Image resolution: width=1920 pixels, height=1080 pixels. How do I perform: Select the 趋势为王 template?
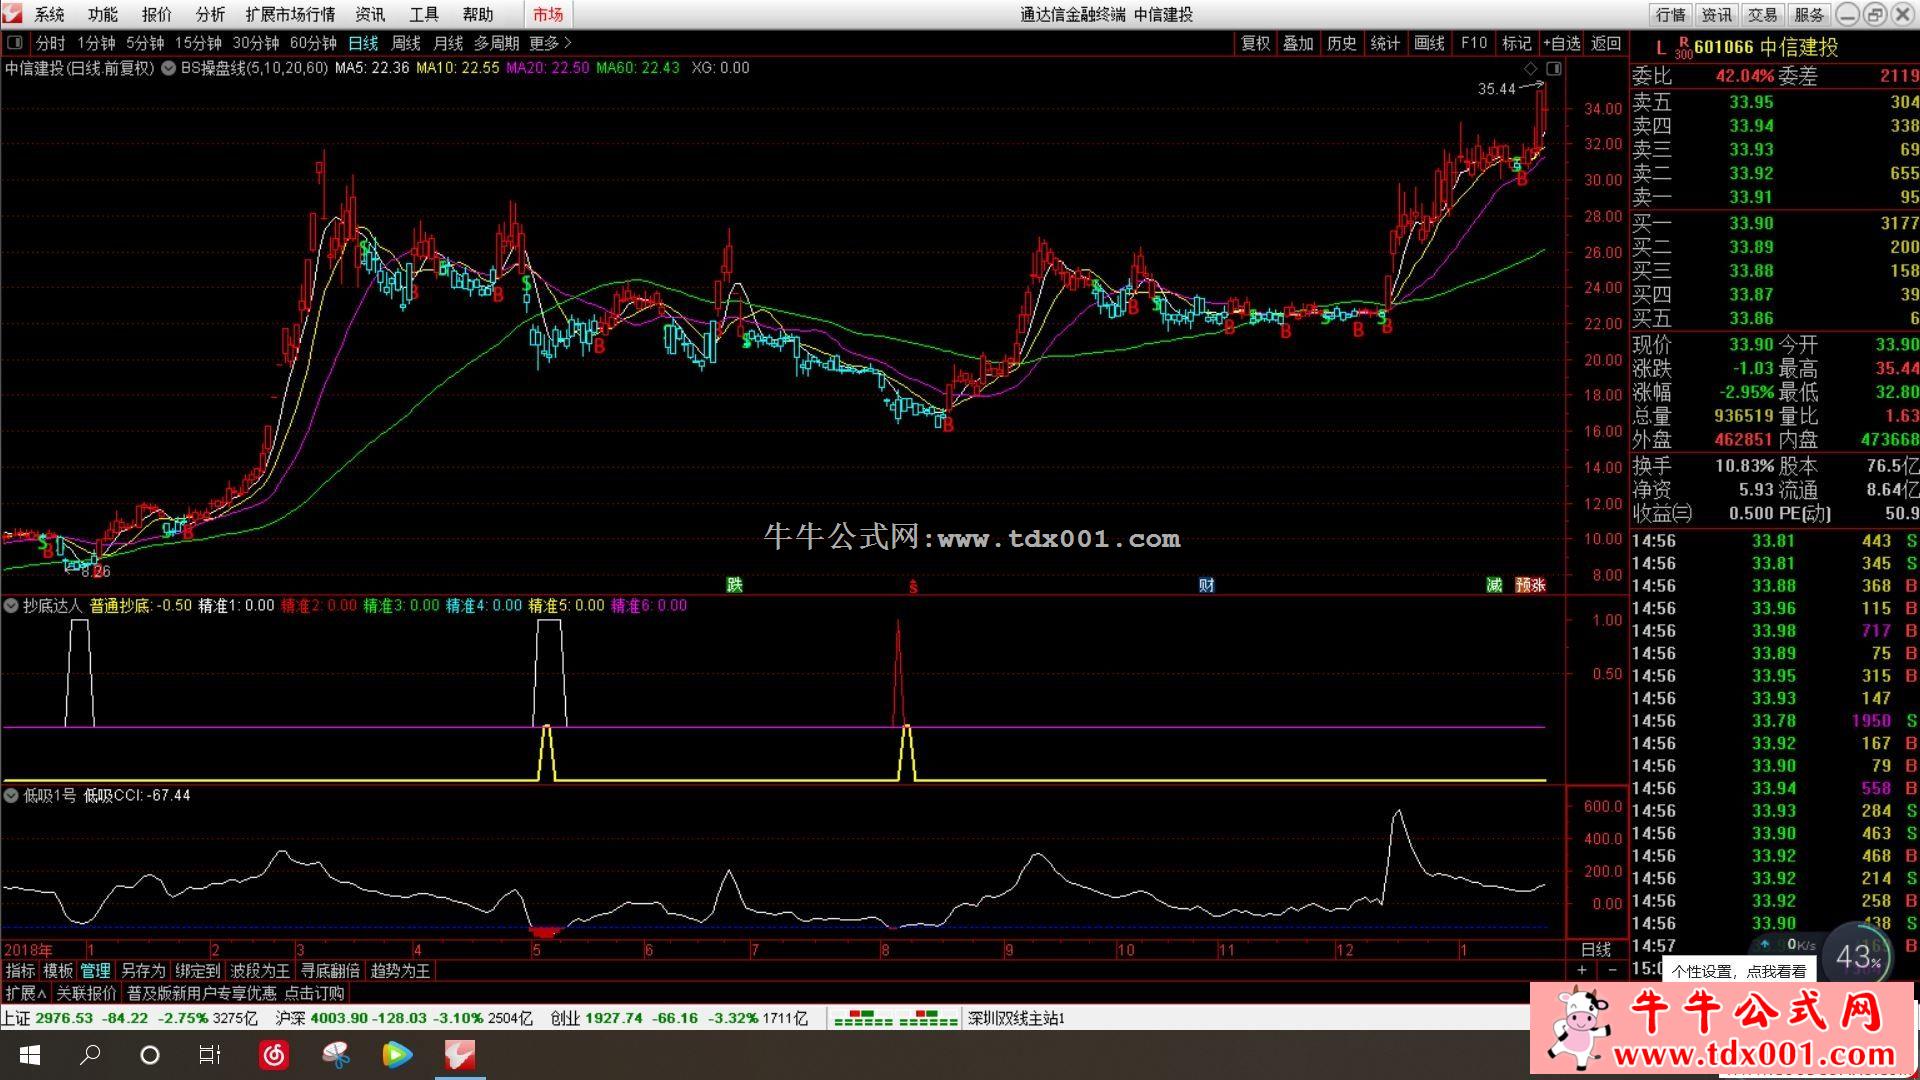[x=400, y=970]
